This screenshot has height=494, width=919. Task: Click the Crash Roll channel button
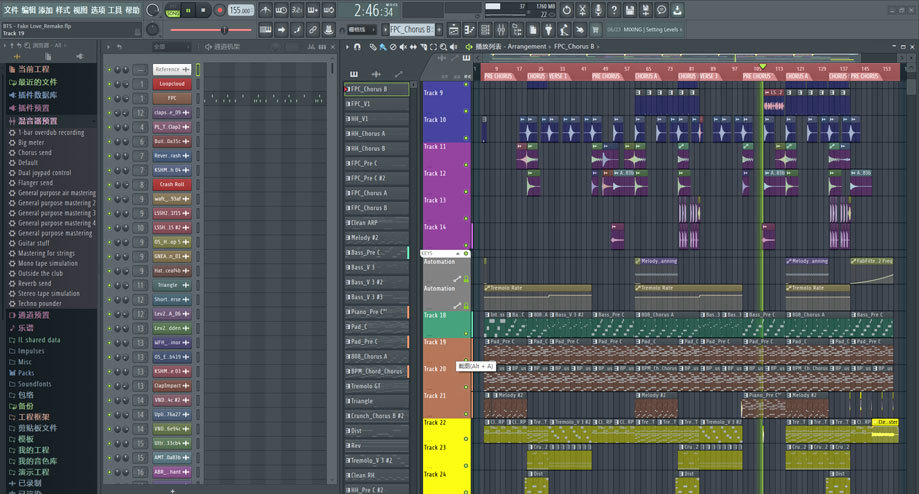pos(172,184)
